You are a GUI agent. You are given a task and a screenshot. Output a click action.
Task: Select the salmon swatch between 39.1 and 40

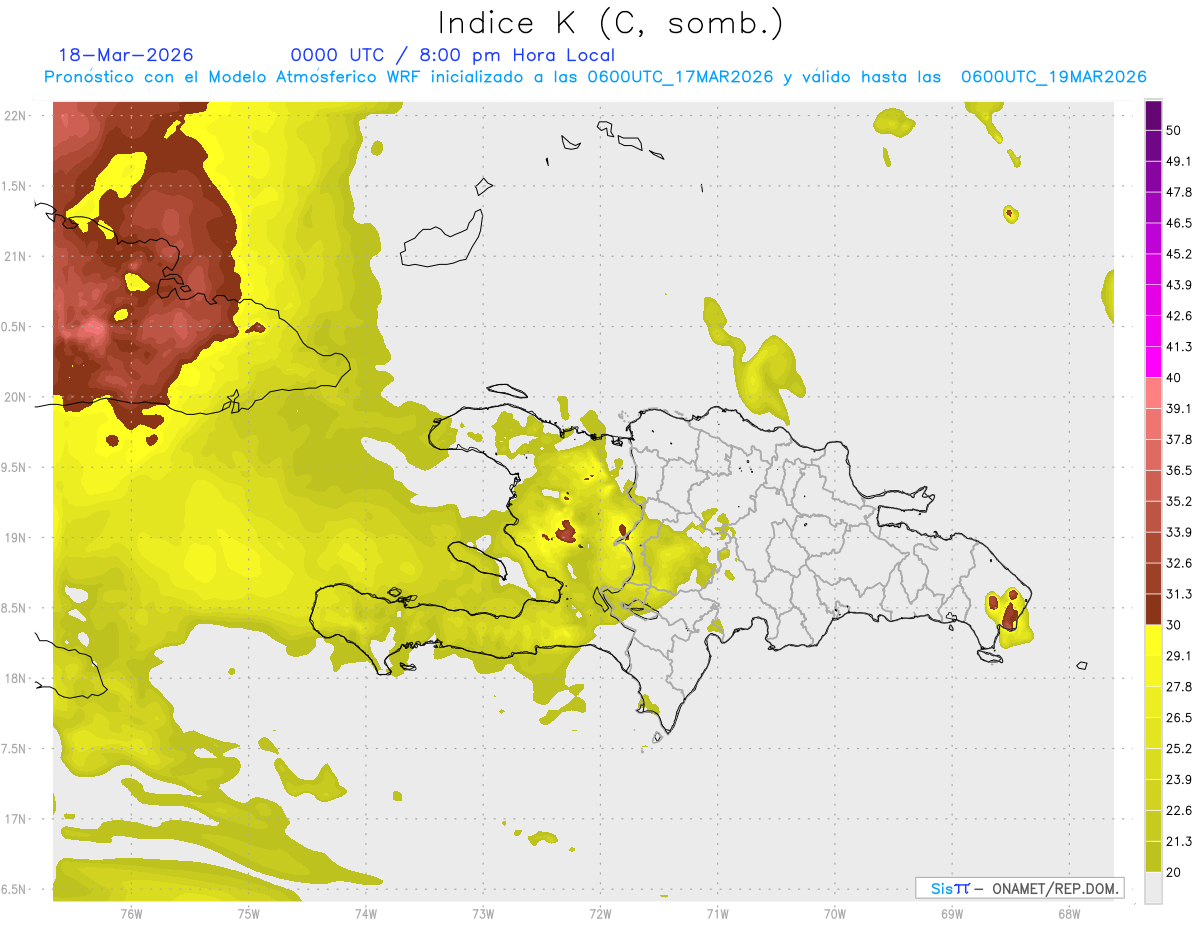tap(1153, 393)
